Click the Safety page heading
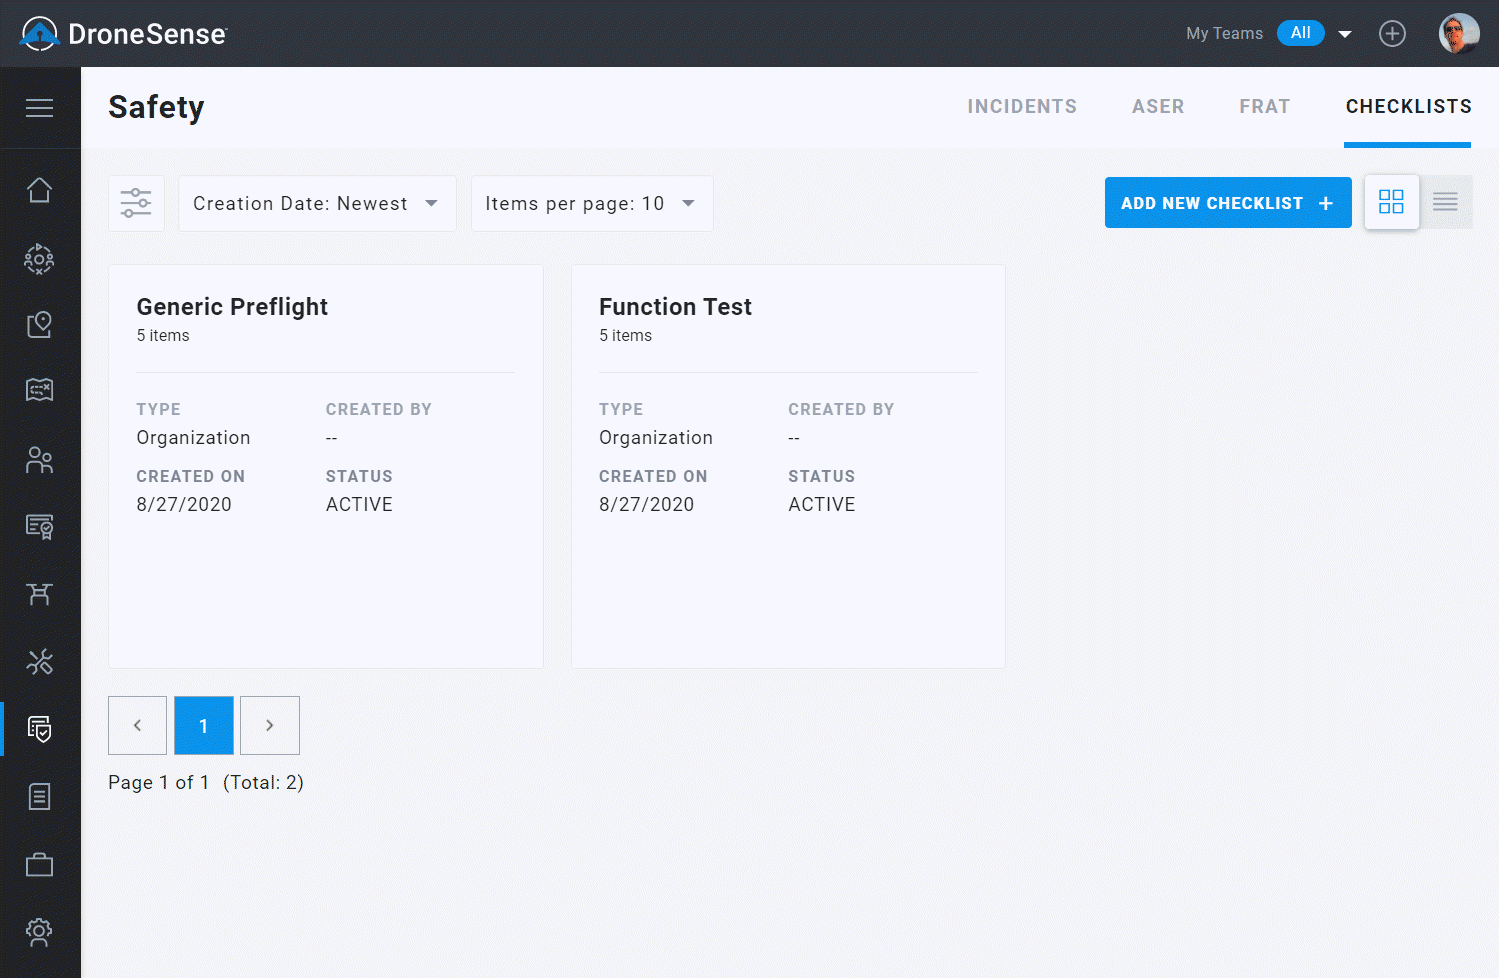1499x978 pixels. pos(156,107)
